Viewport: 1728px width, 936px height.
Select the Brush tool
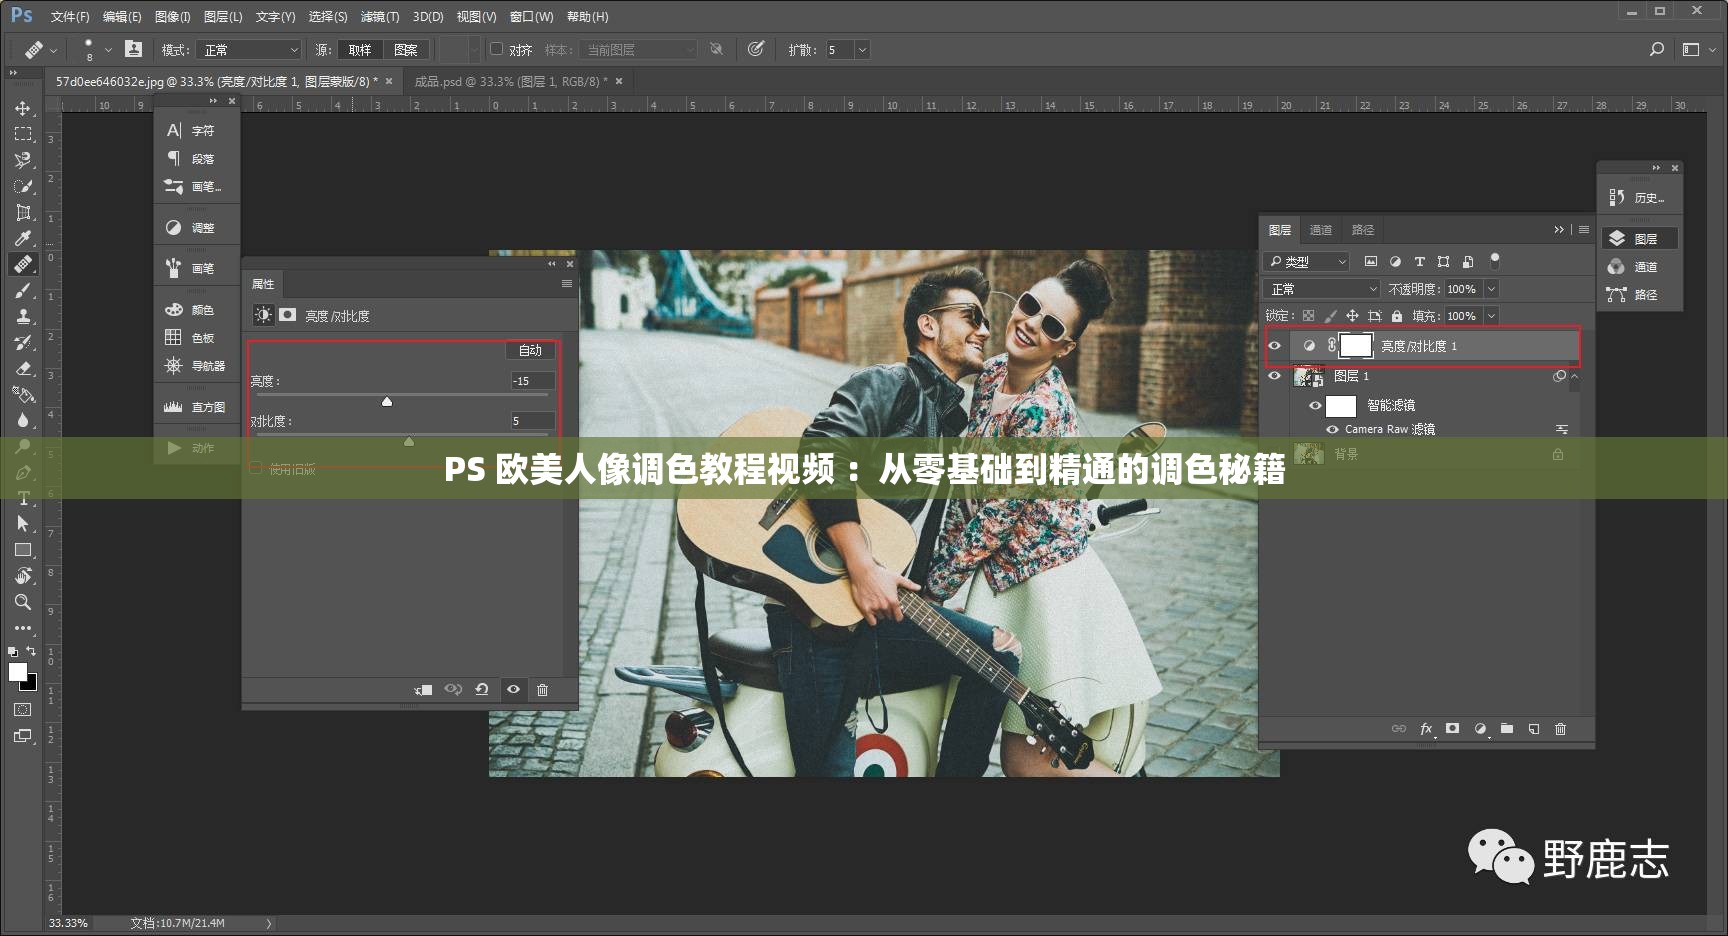23,290
